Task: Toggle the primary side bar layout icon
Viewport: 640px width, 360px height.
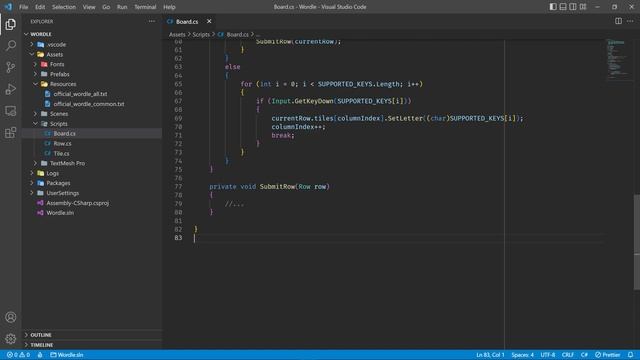Action: (x=553, y=7)
